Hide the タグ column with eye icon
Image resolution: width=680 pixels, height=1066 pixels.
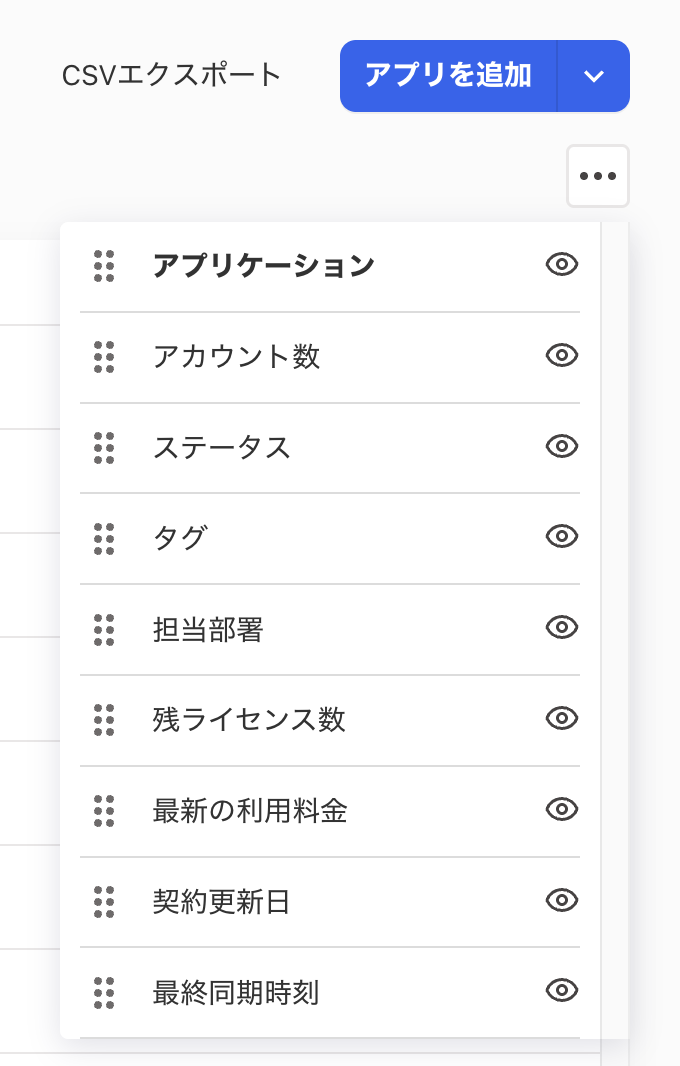562,537
